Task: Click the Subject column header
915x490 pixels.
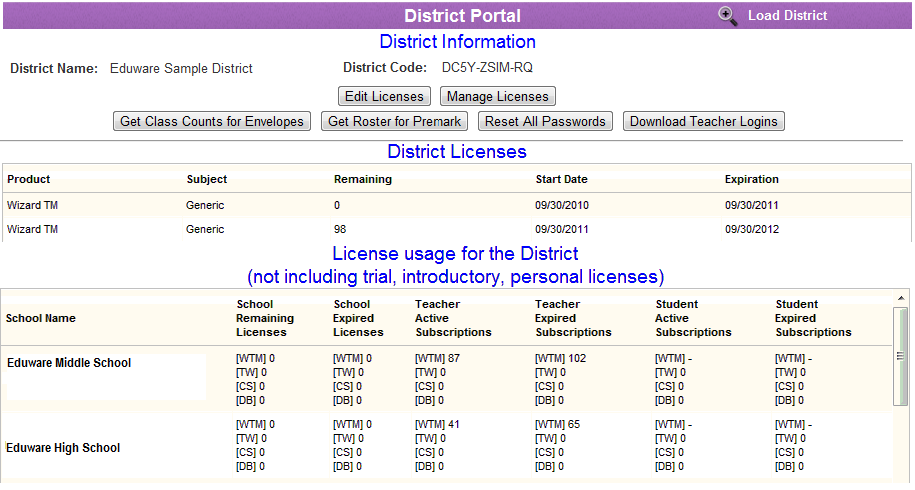Action: click(207, 179)
